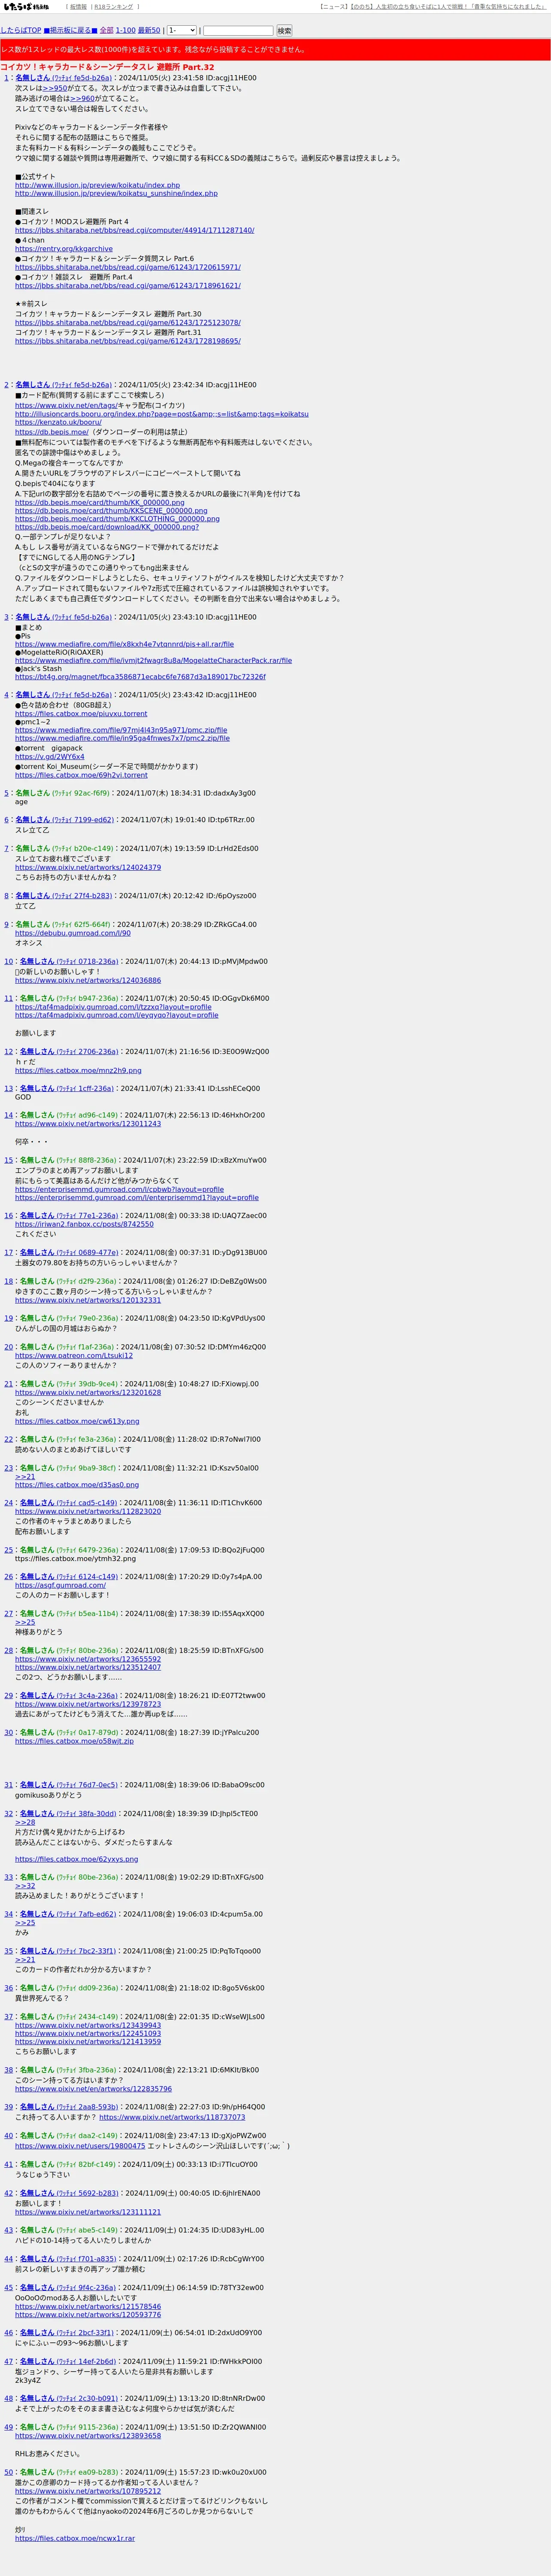Open pixiv artworks/124036886 link
The image size is (551, 2576).
click(x=88, y=980)
